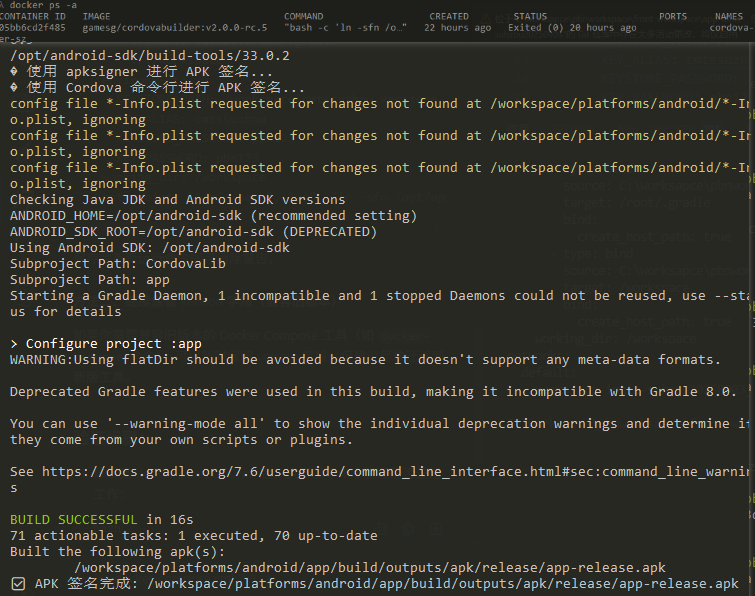Click the STATUS column header
This screenshot has width=755, height=596.
point(530,17)
